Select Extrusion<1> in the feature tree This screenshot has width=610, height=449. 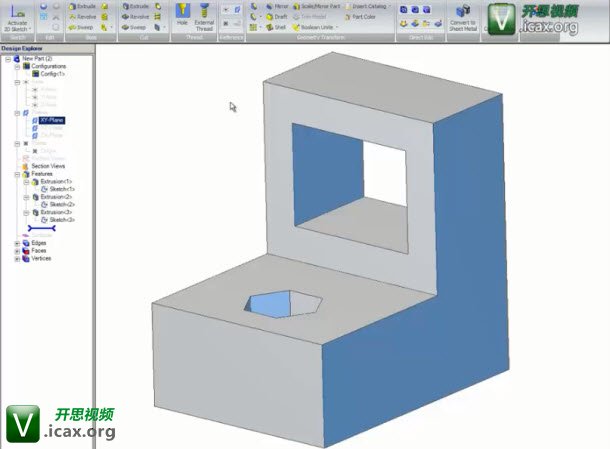[x=56, y=182]
